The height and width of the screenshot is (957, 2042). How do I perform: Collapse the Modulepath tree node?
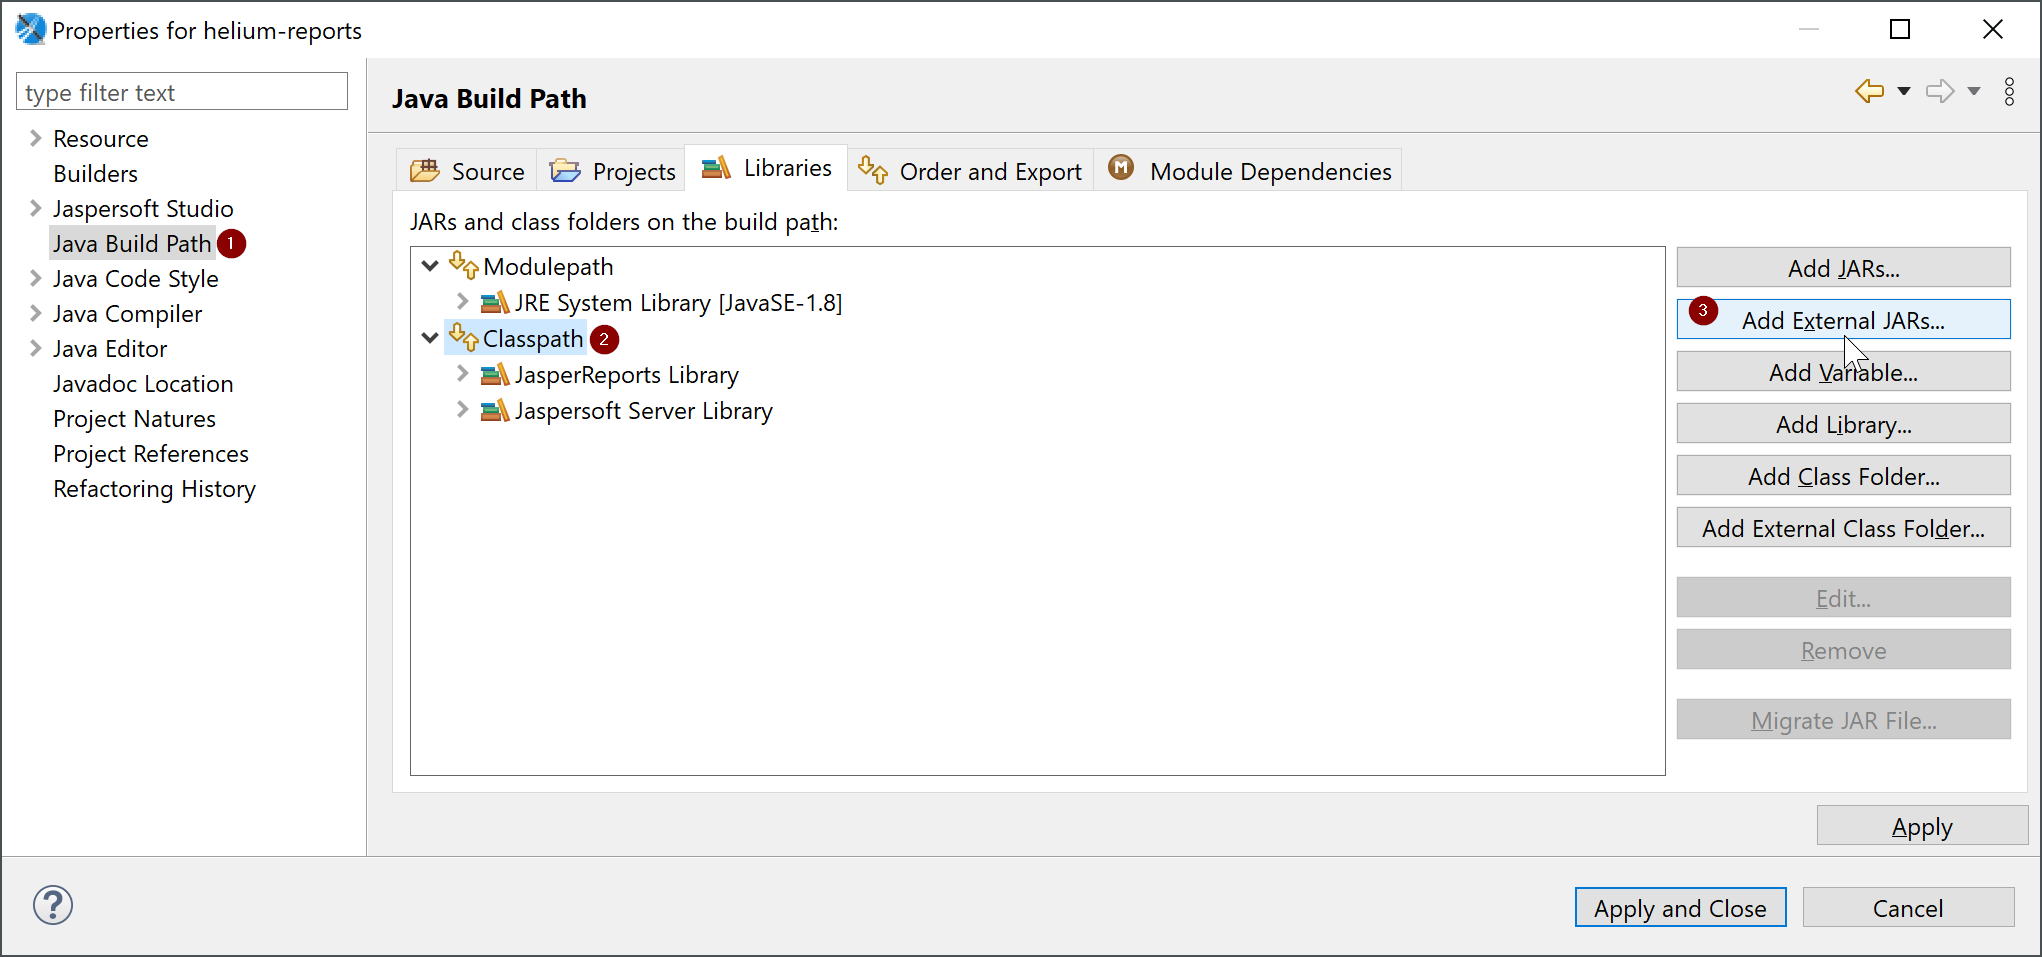[430, 266]
